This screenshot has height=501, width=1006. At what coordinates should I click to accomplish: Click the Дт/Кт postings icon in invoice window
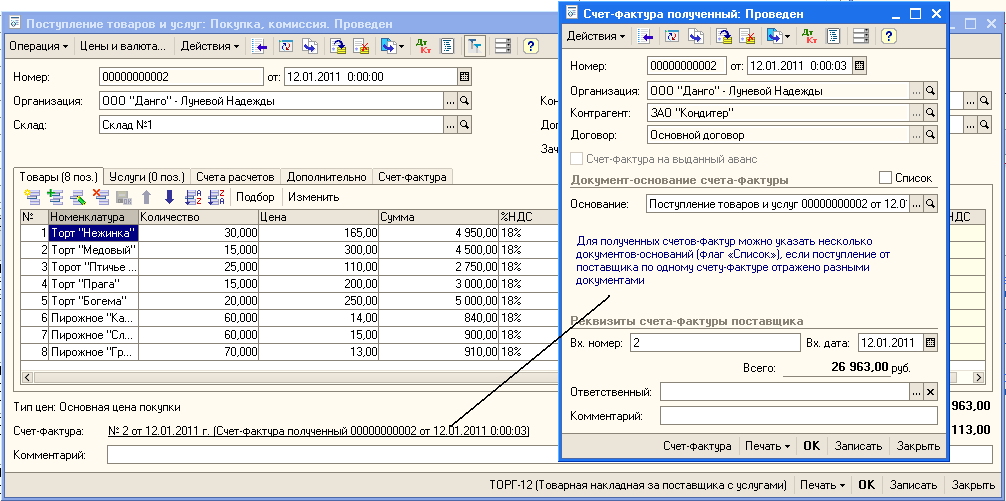(x=811, y=36)
